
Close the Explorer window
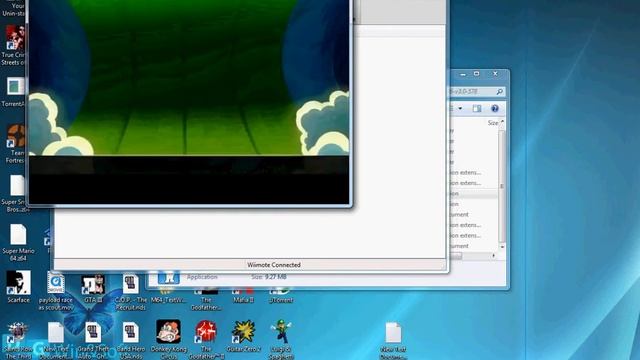tap(495, 74)
